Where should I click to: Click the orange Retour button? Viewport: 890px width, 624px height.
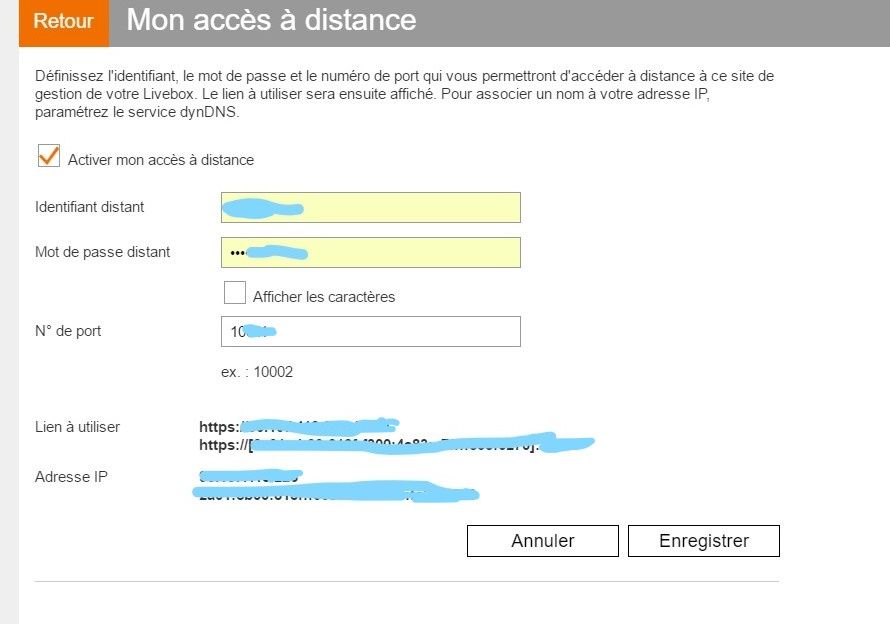(63, 22)
